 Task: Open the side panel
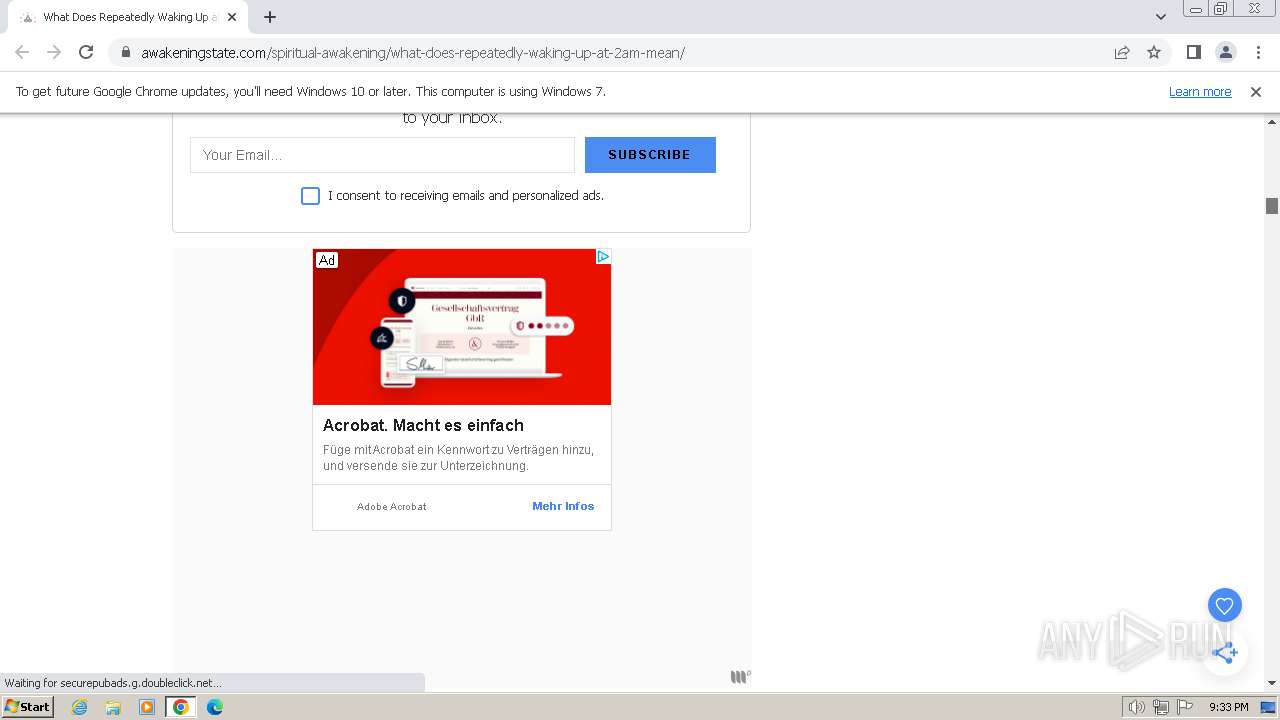1193,52
